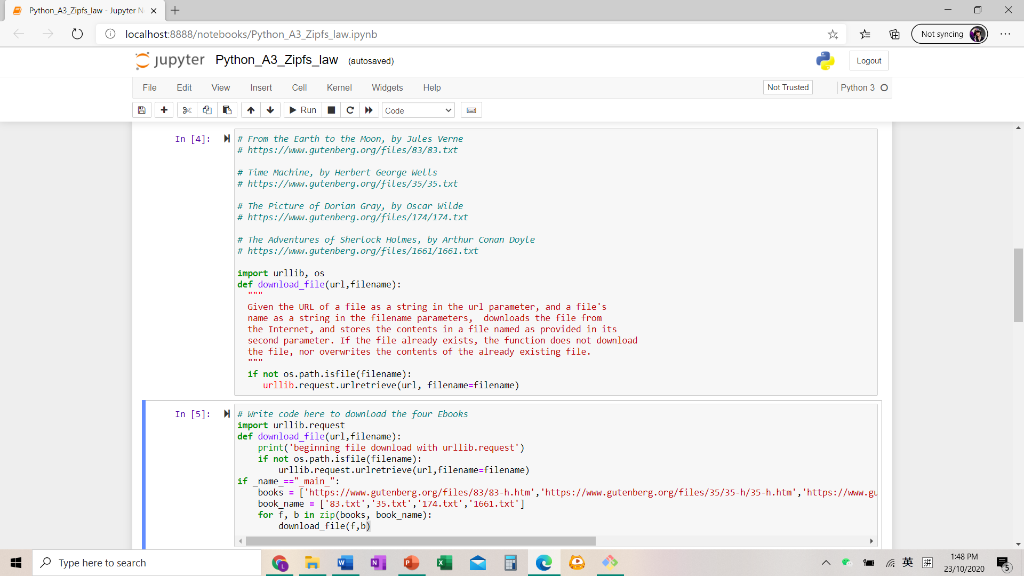Open the Favorites list
This screenshot has height=576, width=1024.
coord(865,34)
